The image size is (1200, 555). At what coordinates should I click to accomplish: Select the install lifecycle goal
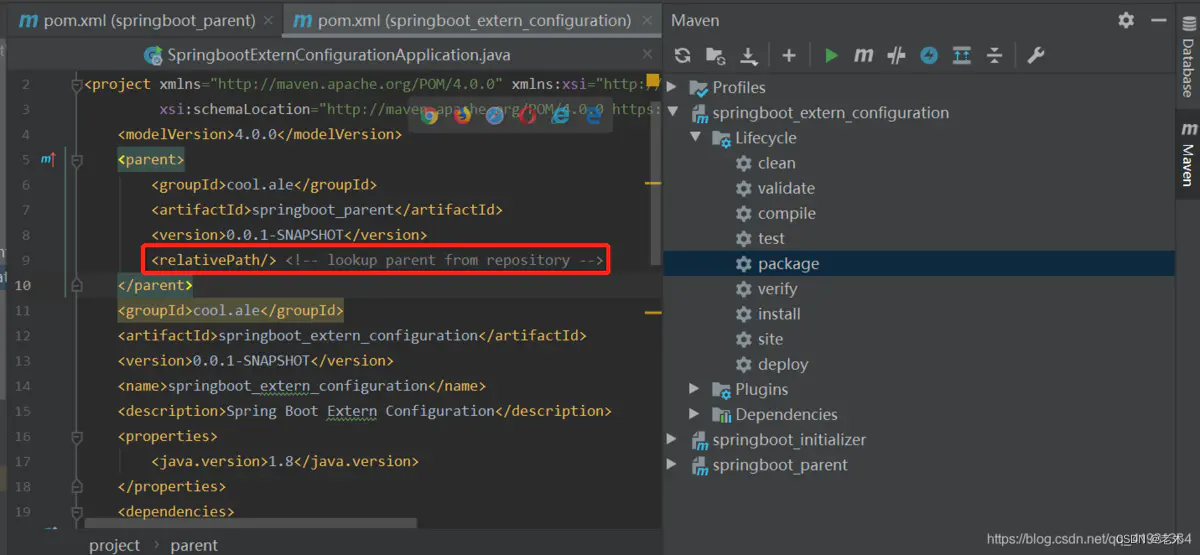click(x=779, y=313)
